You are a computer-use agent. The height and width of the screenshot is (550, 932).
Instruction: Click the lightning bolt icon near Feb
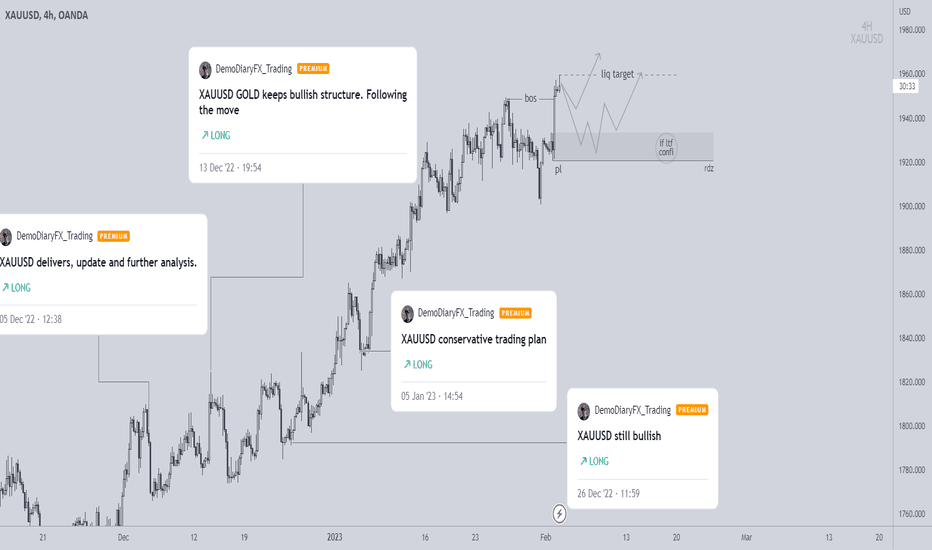point(559,513)
